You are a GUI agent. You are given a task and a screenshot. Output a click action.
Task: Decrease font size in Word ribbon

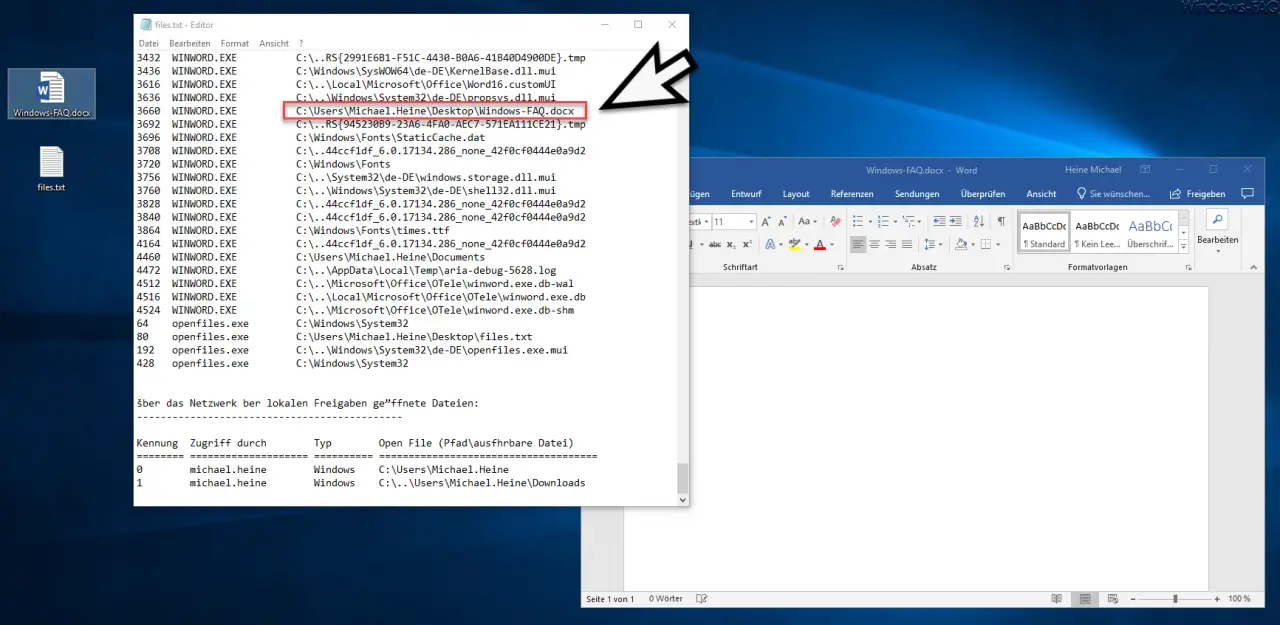point(783,222)
